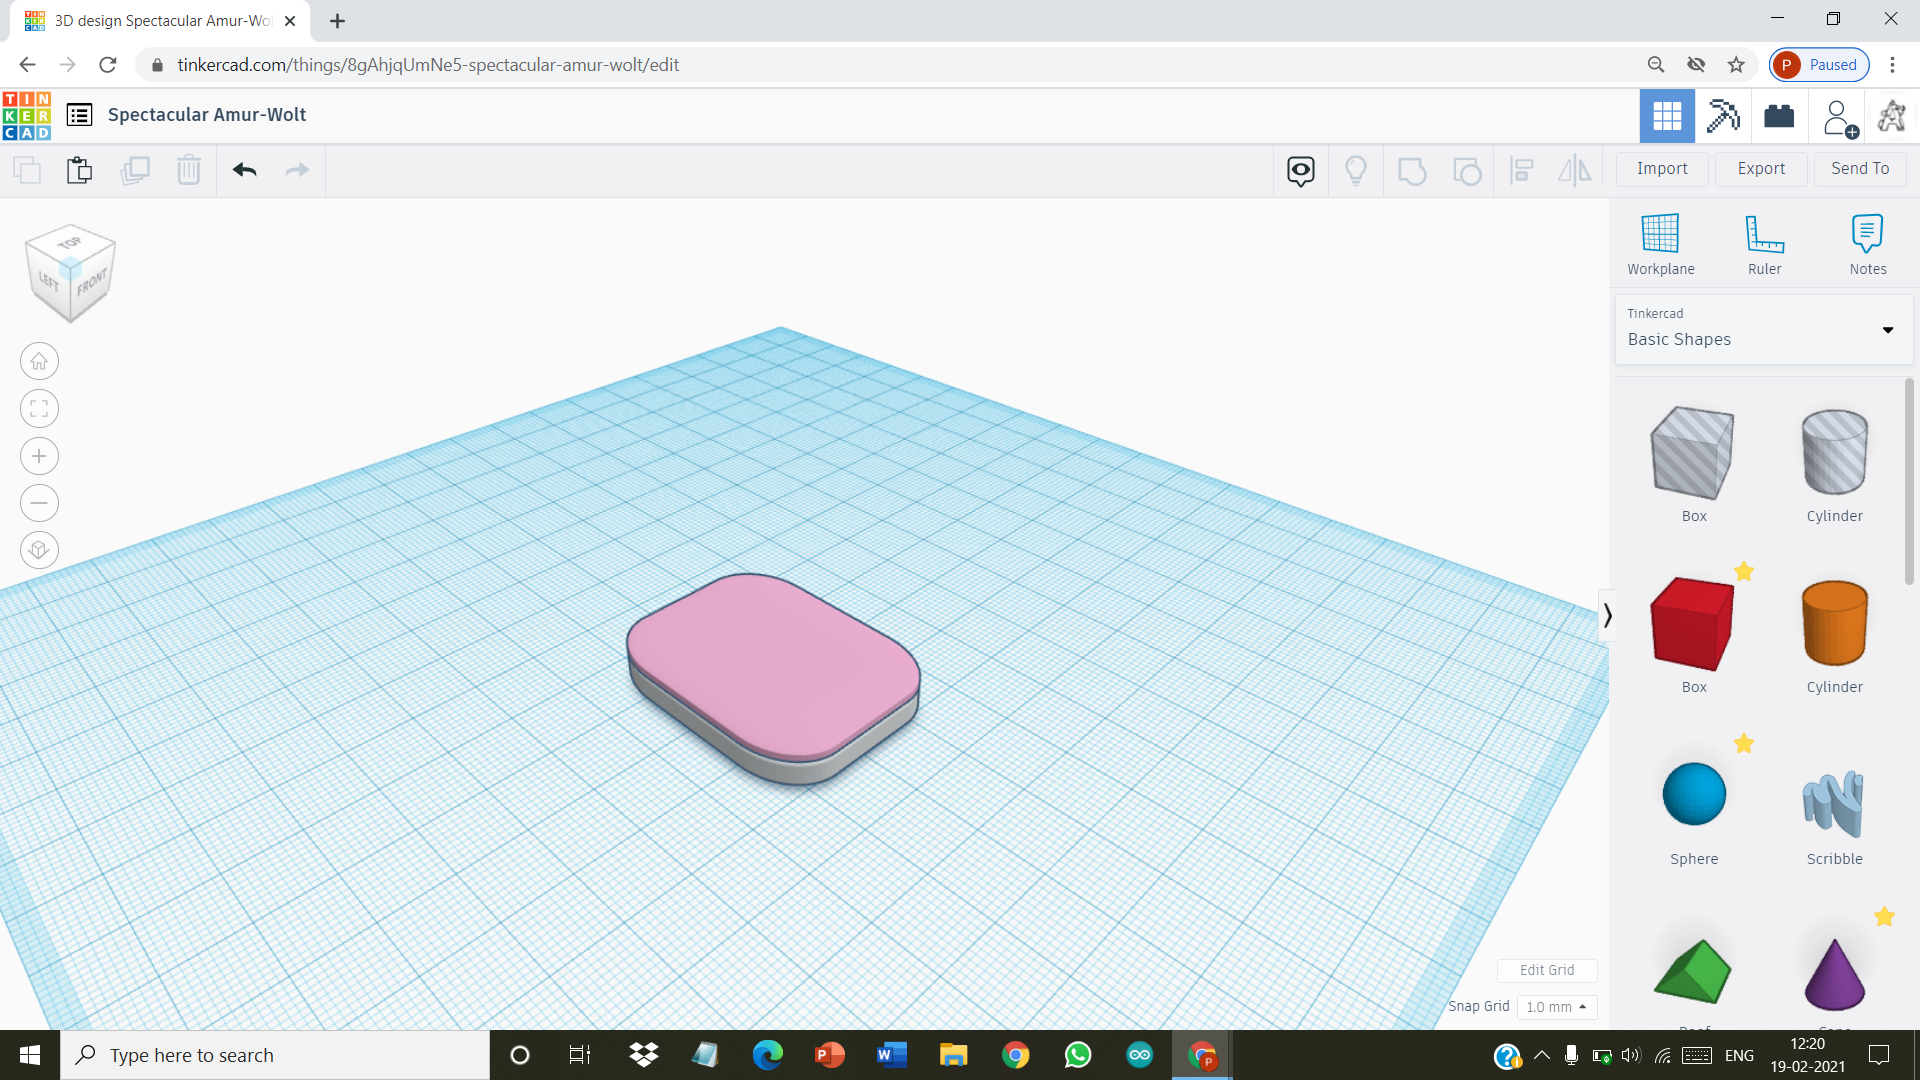Click the Undo button
Screen dimensions: 1920x1080
[x=244, y=169]
